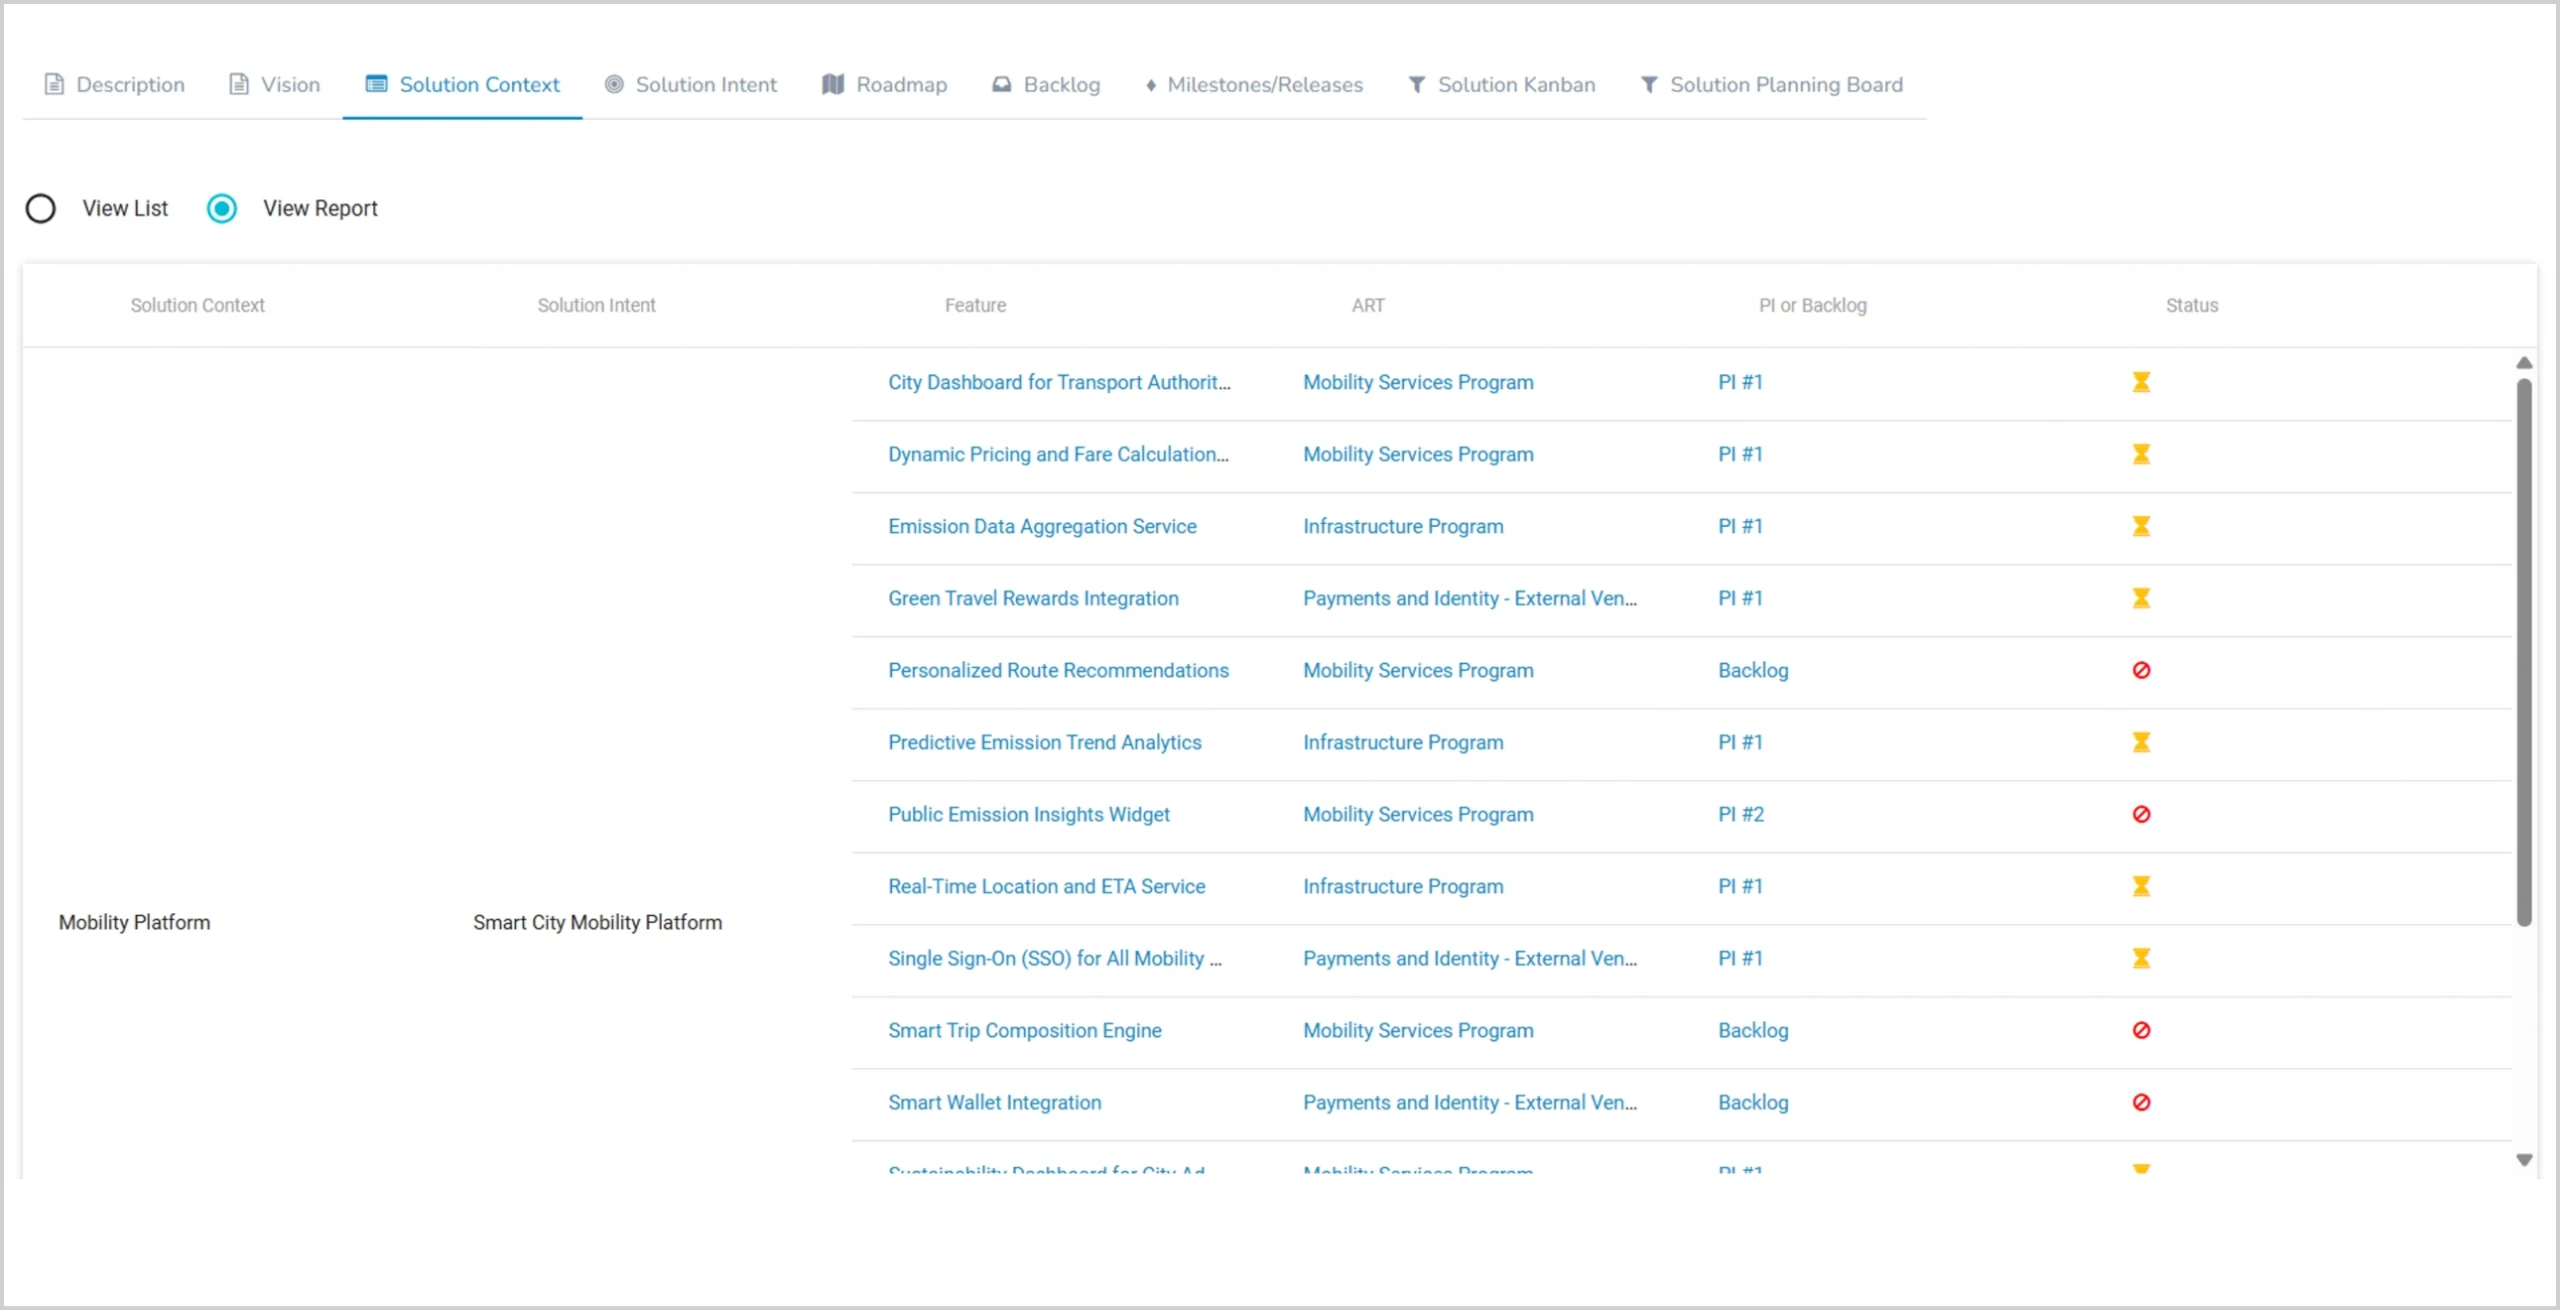This screenshot has height=1310, width=2560.
Task: Click blocked status icon for Personalized Route Recommendations
Action: [2140, 670]
